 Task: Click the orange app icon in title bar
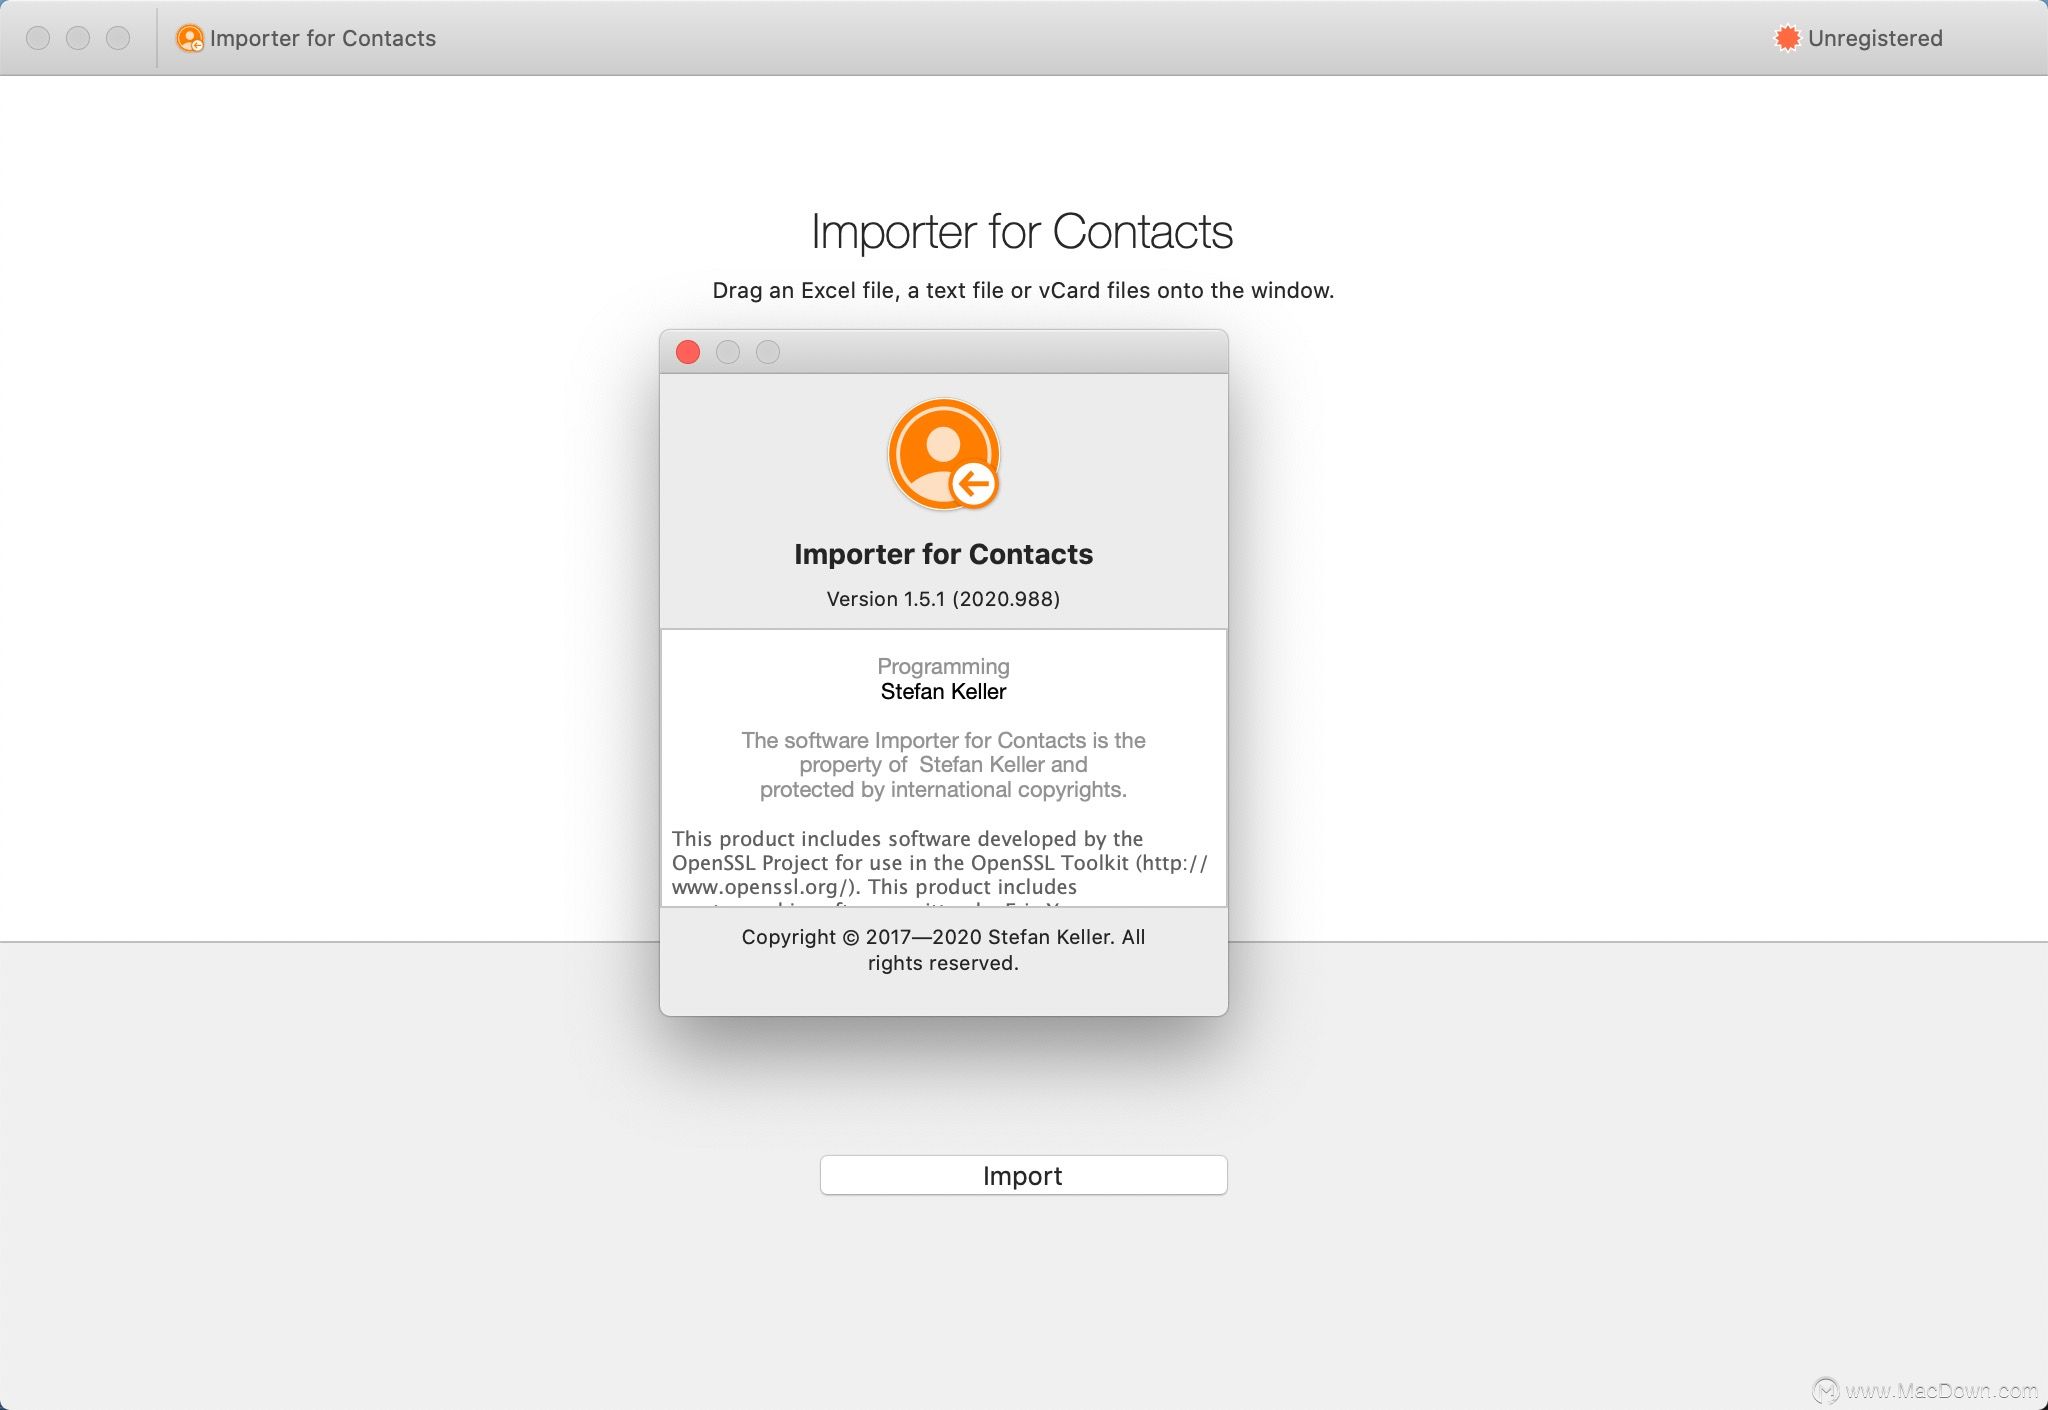point(189,38)
